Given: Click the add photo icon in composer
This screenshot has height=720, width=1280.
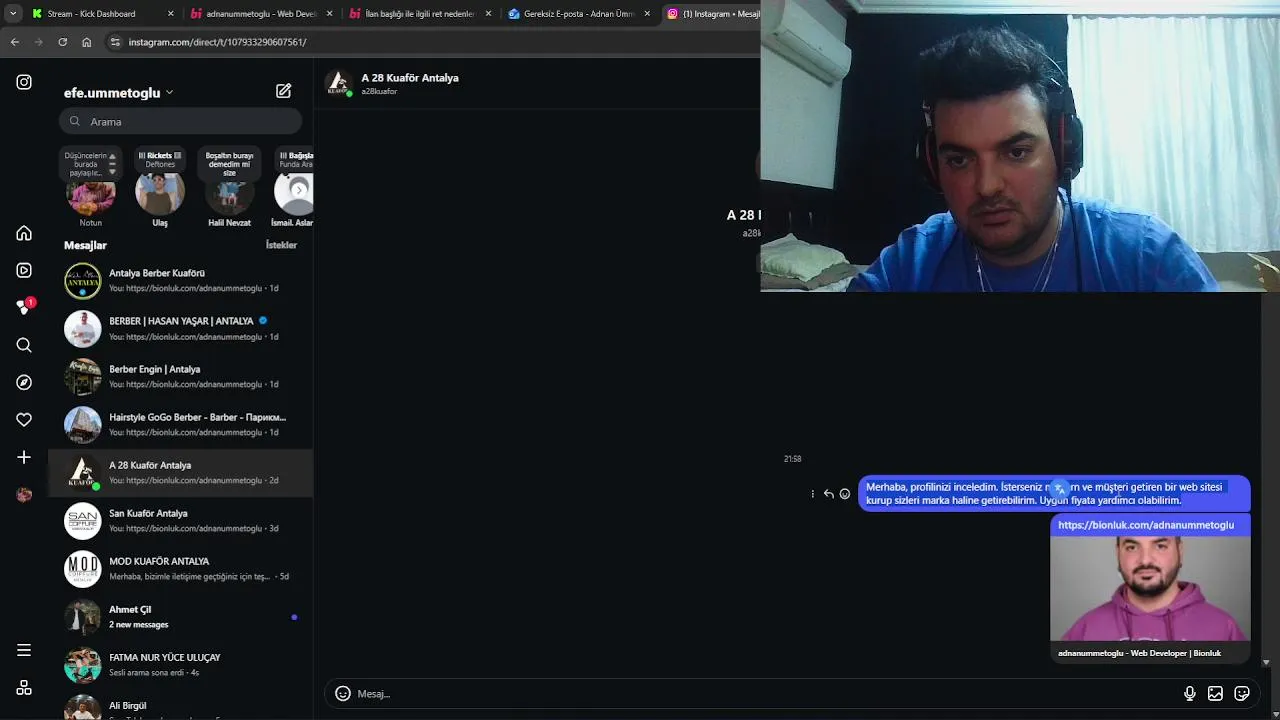Looking at the screenshot, I should (1215, 693).
